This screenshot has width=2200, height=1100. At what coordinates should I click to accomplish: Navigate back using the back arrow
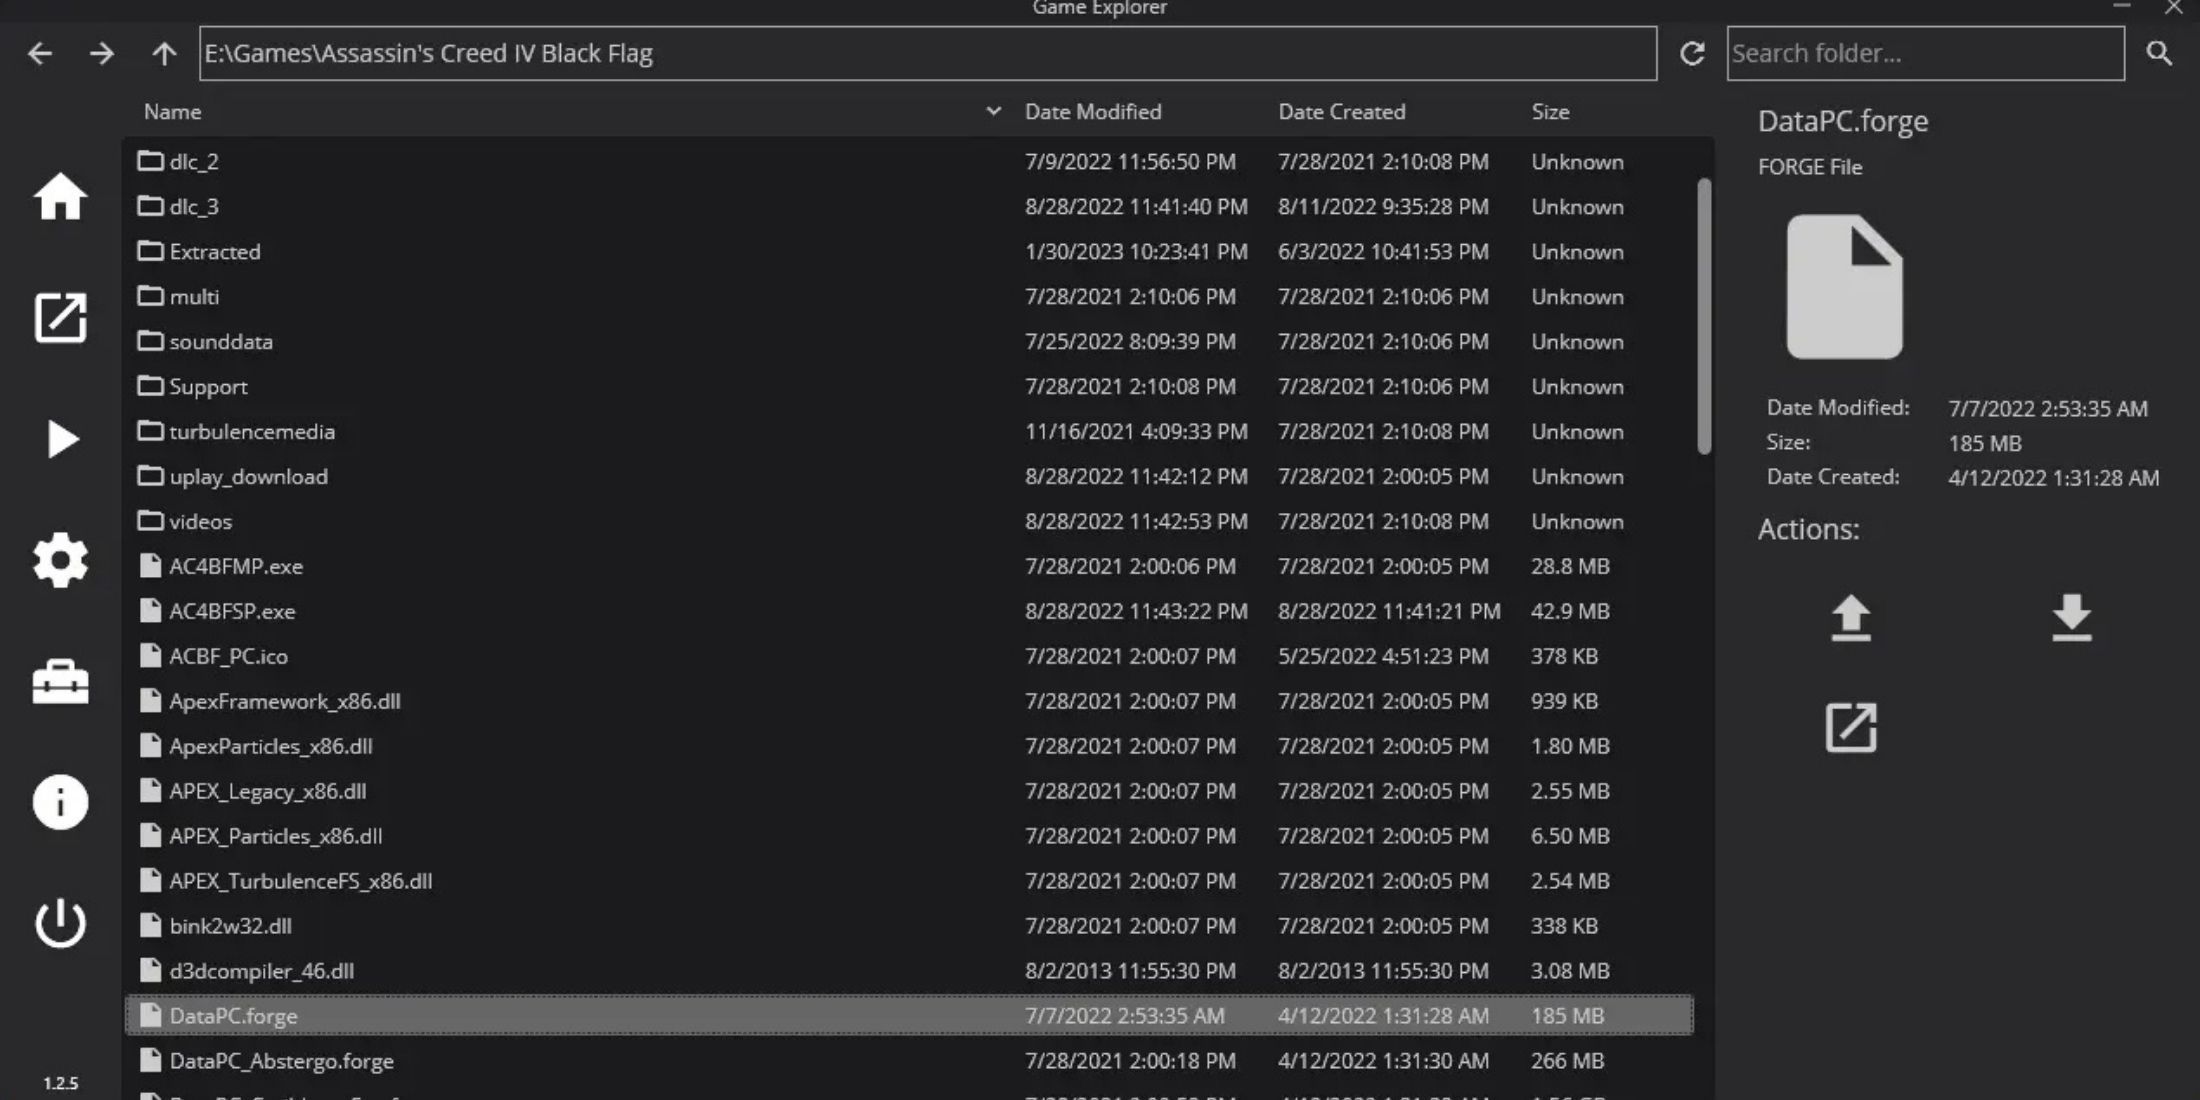tap(38, 52)
